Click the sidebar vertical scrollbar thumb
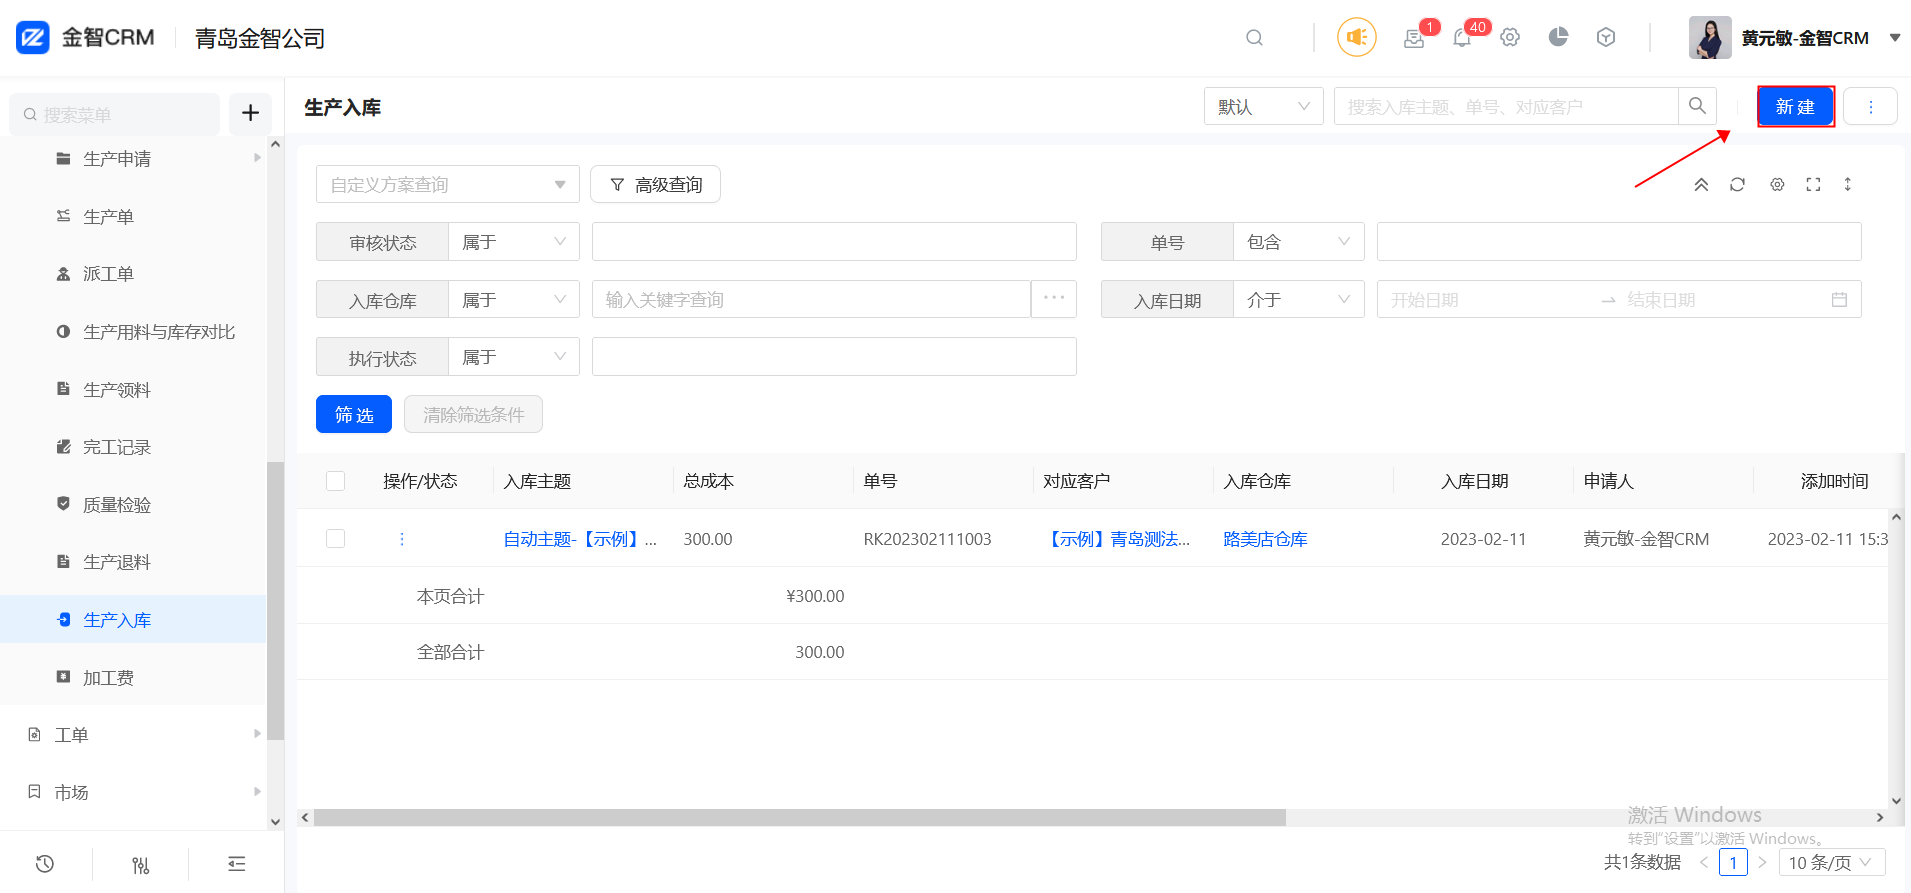 (x=275, y=600)
